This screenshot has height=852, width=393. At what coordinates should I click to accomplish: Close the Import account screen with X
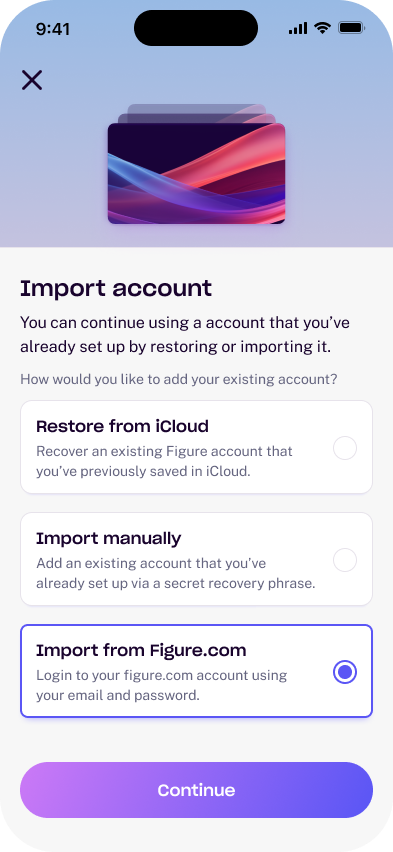click(x=32, y=80)
